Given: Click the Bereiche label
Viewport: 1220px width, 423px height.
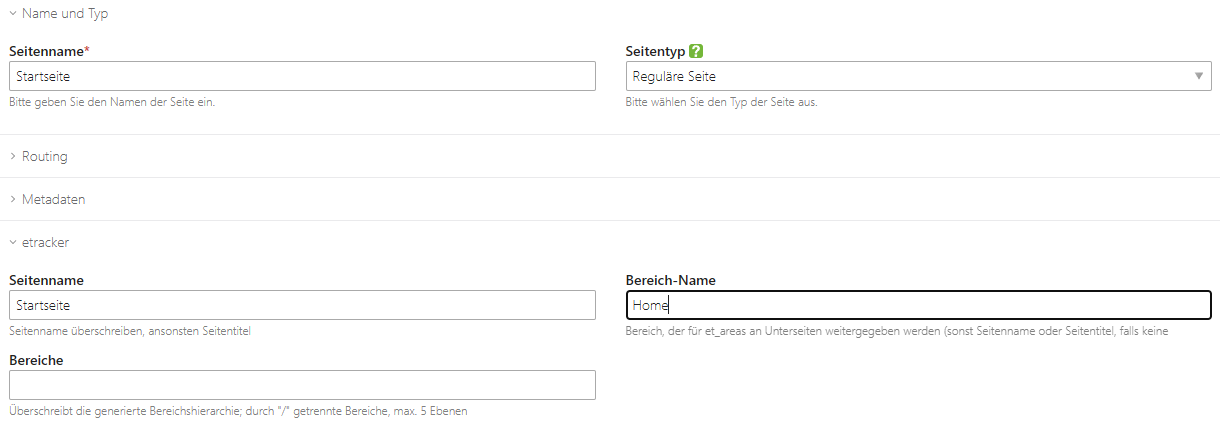Looking at the screenshot, I should point(36,360).
